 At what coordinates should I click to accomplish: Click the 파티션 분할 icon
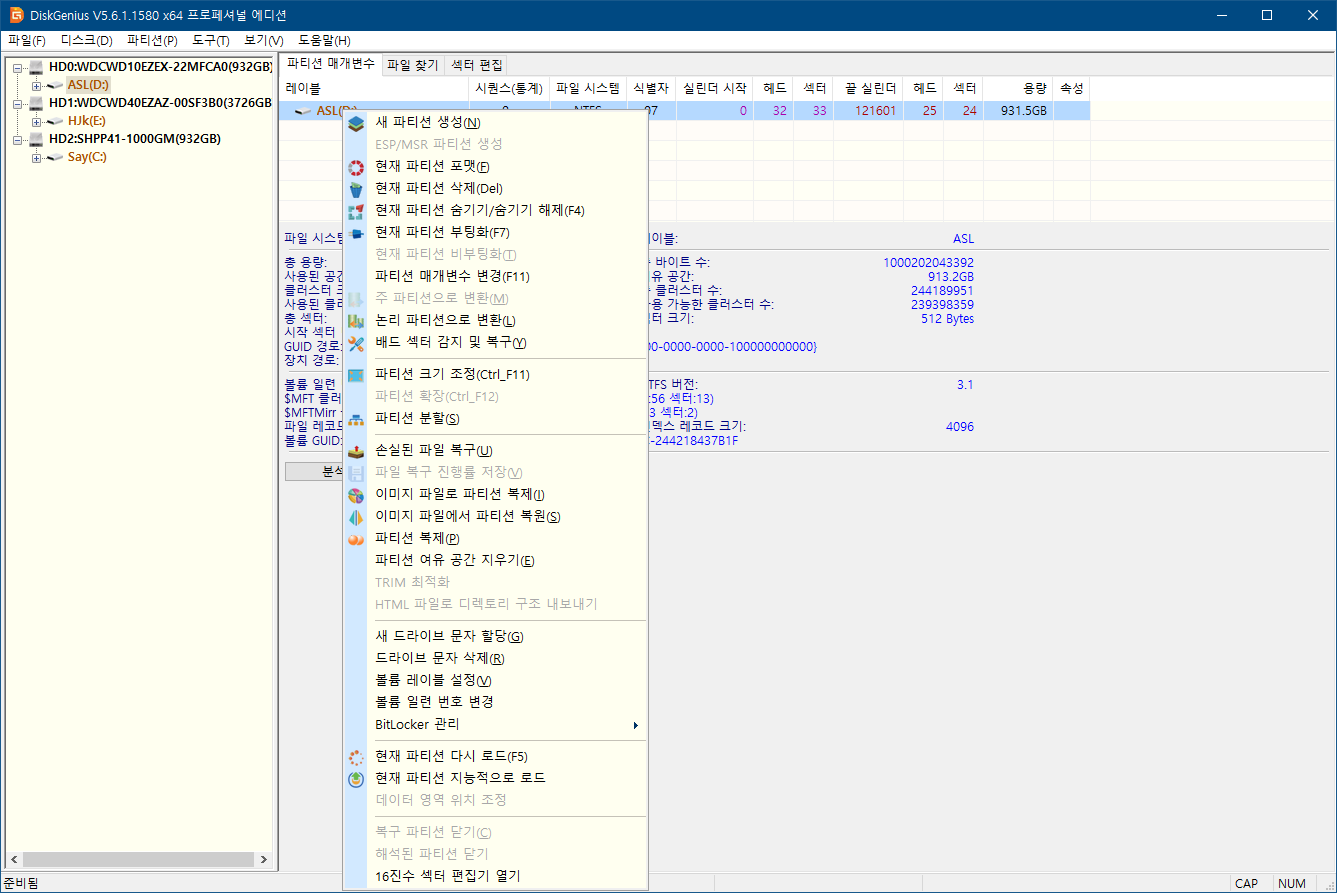click(x=356, y=419)
